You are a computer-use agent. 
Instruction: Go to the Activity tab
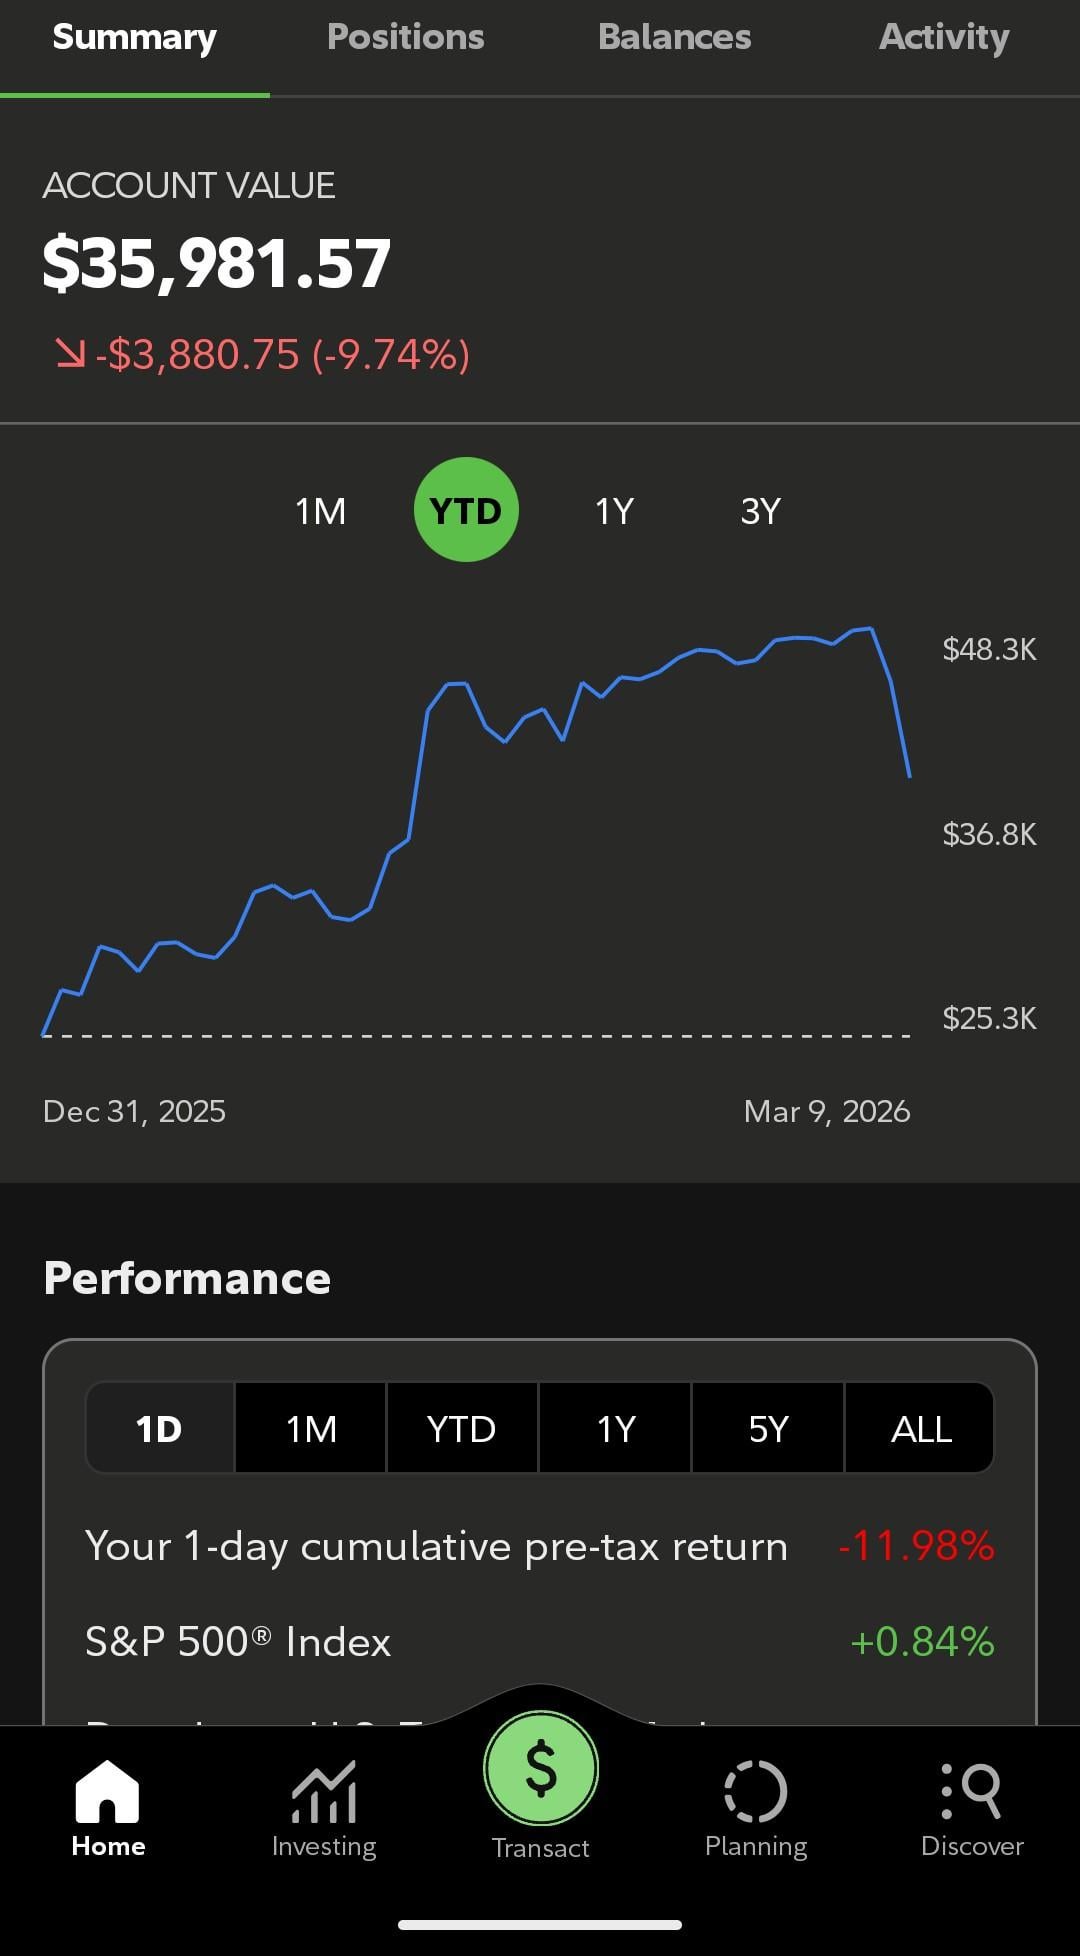(x=943, y=38)
